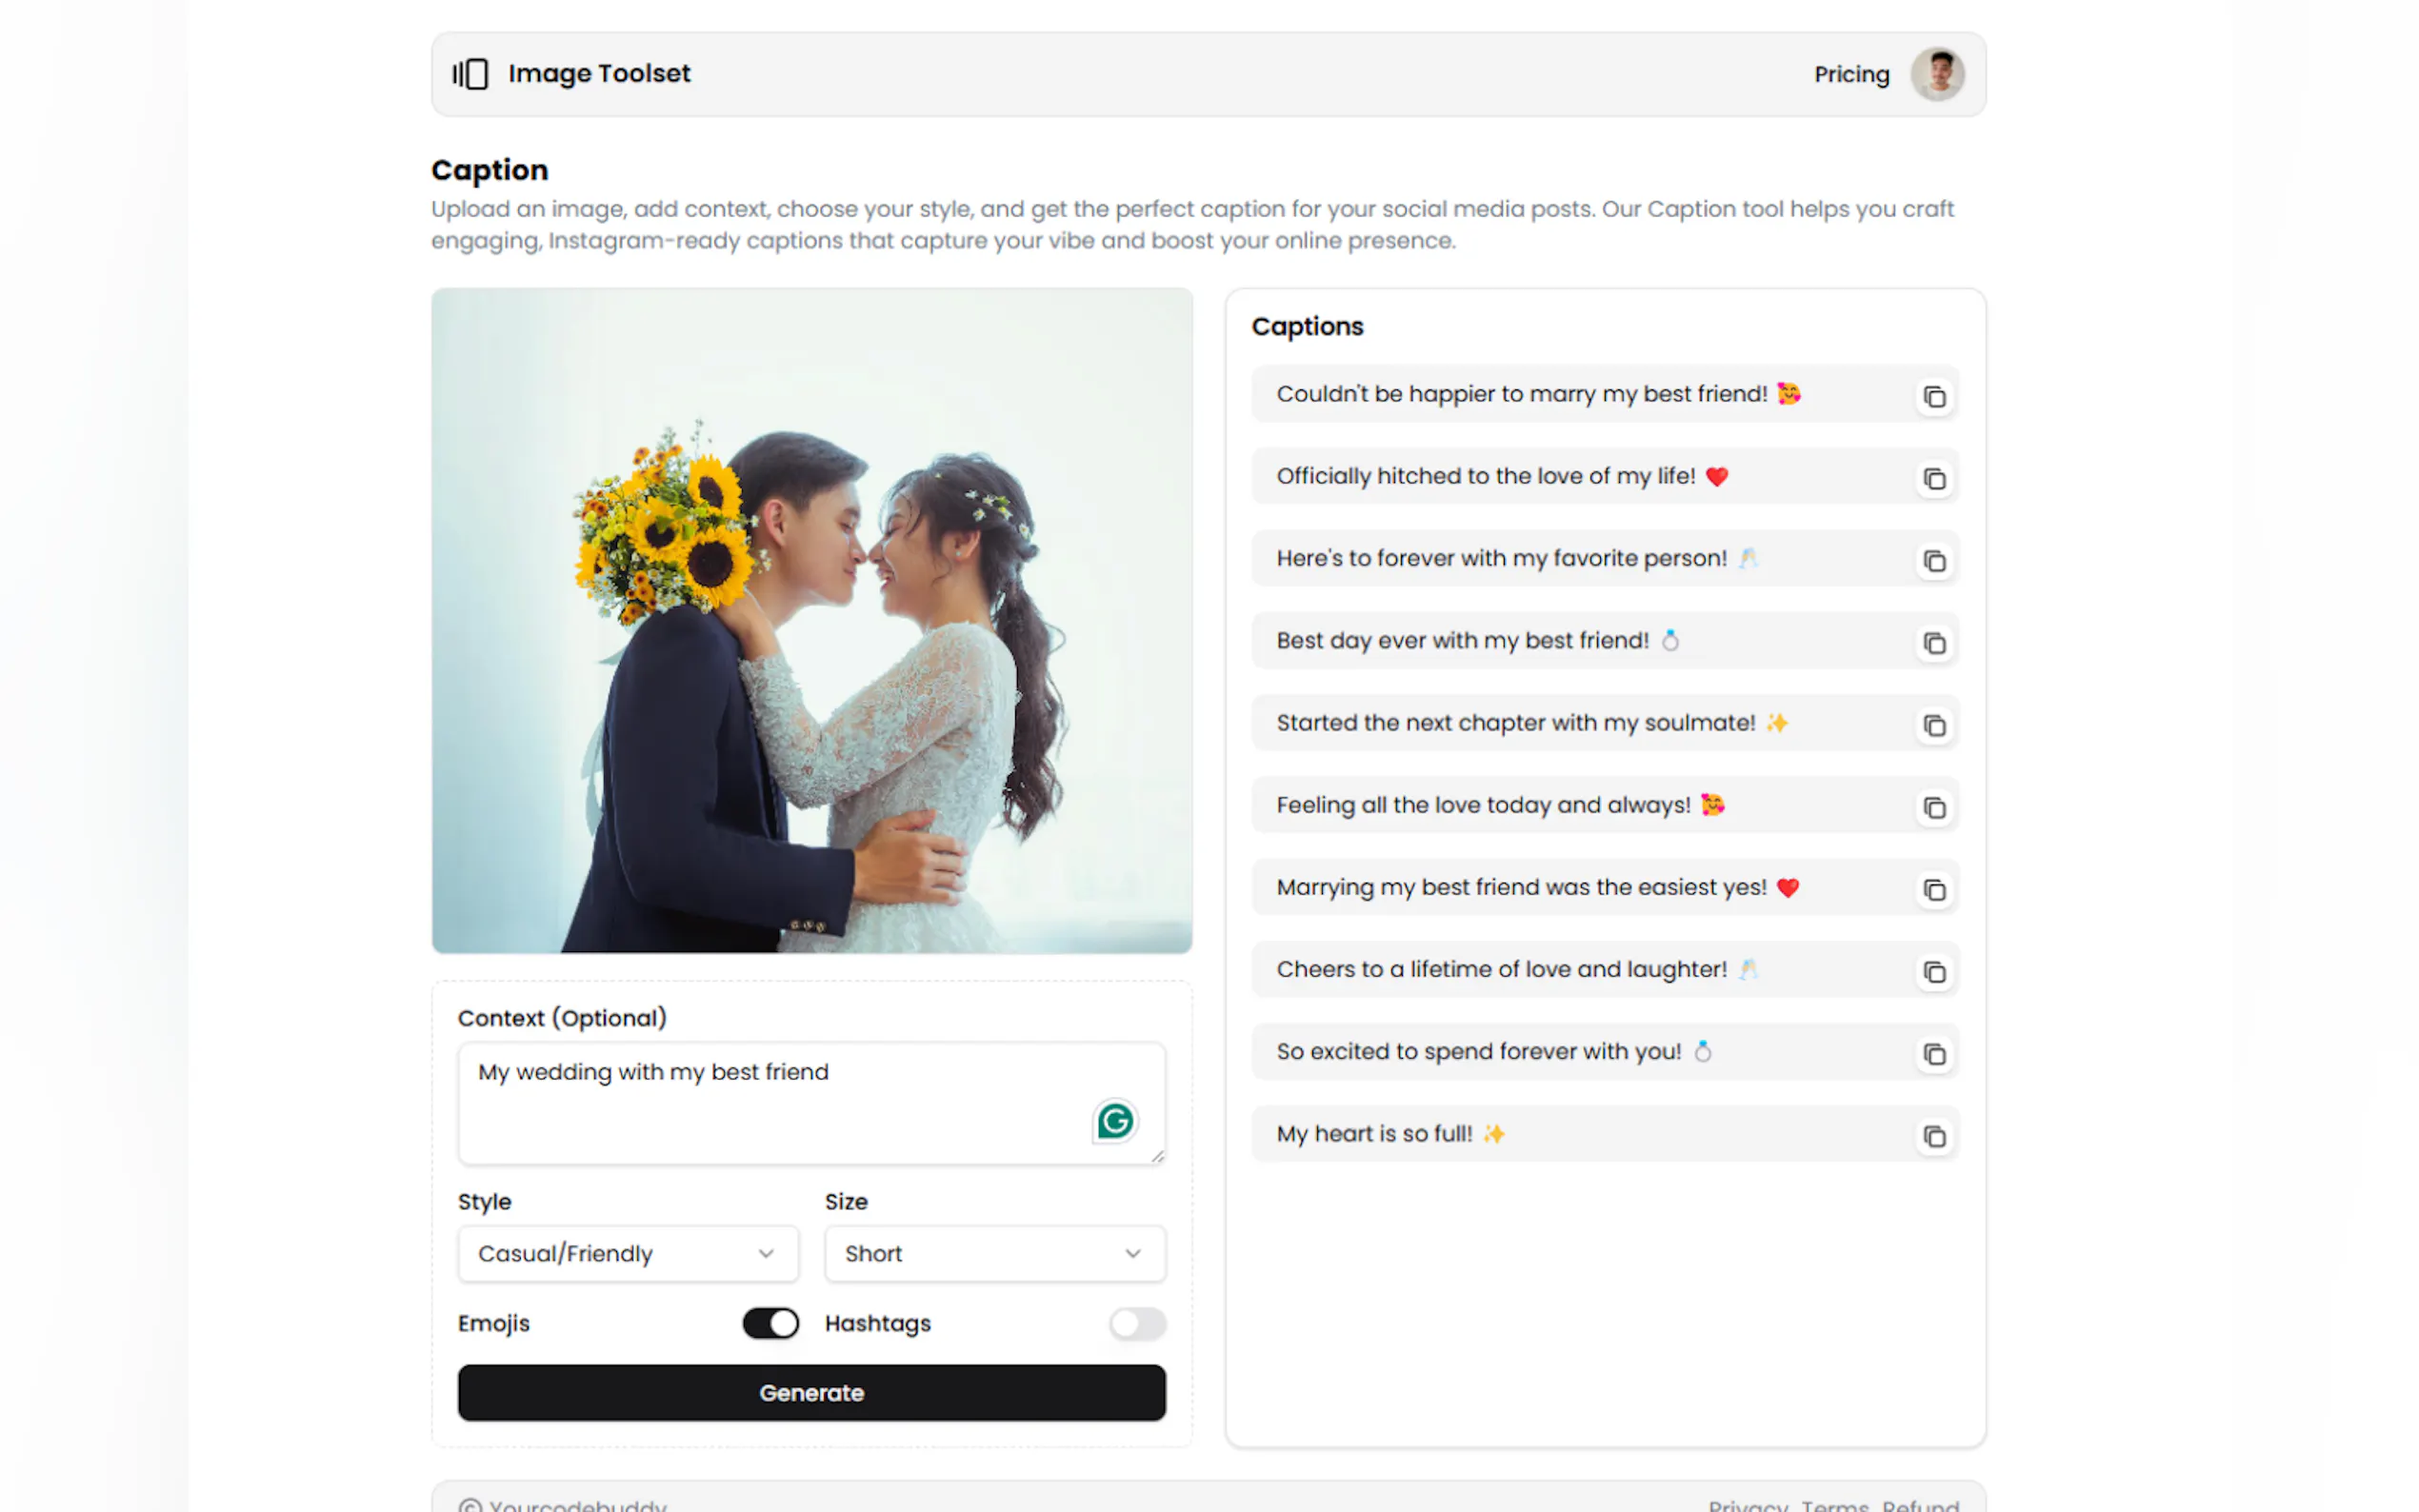Click the Image Toolset title
This screenshot has width=2419, height=1512.
pyautogui.click(x=598, y=74)
